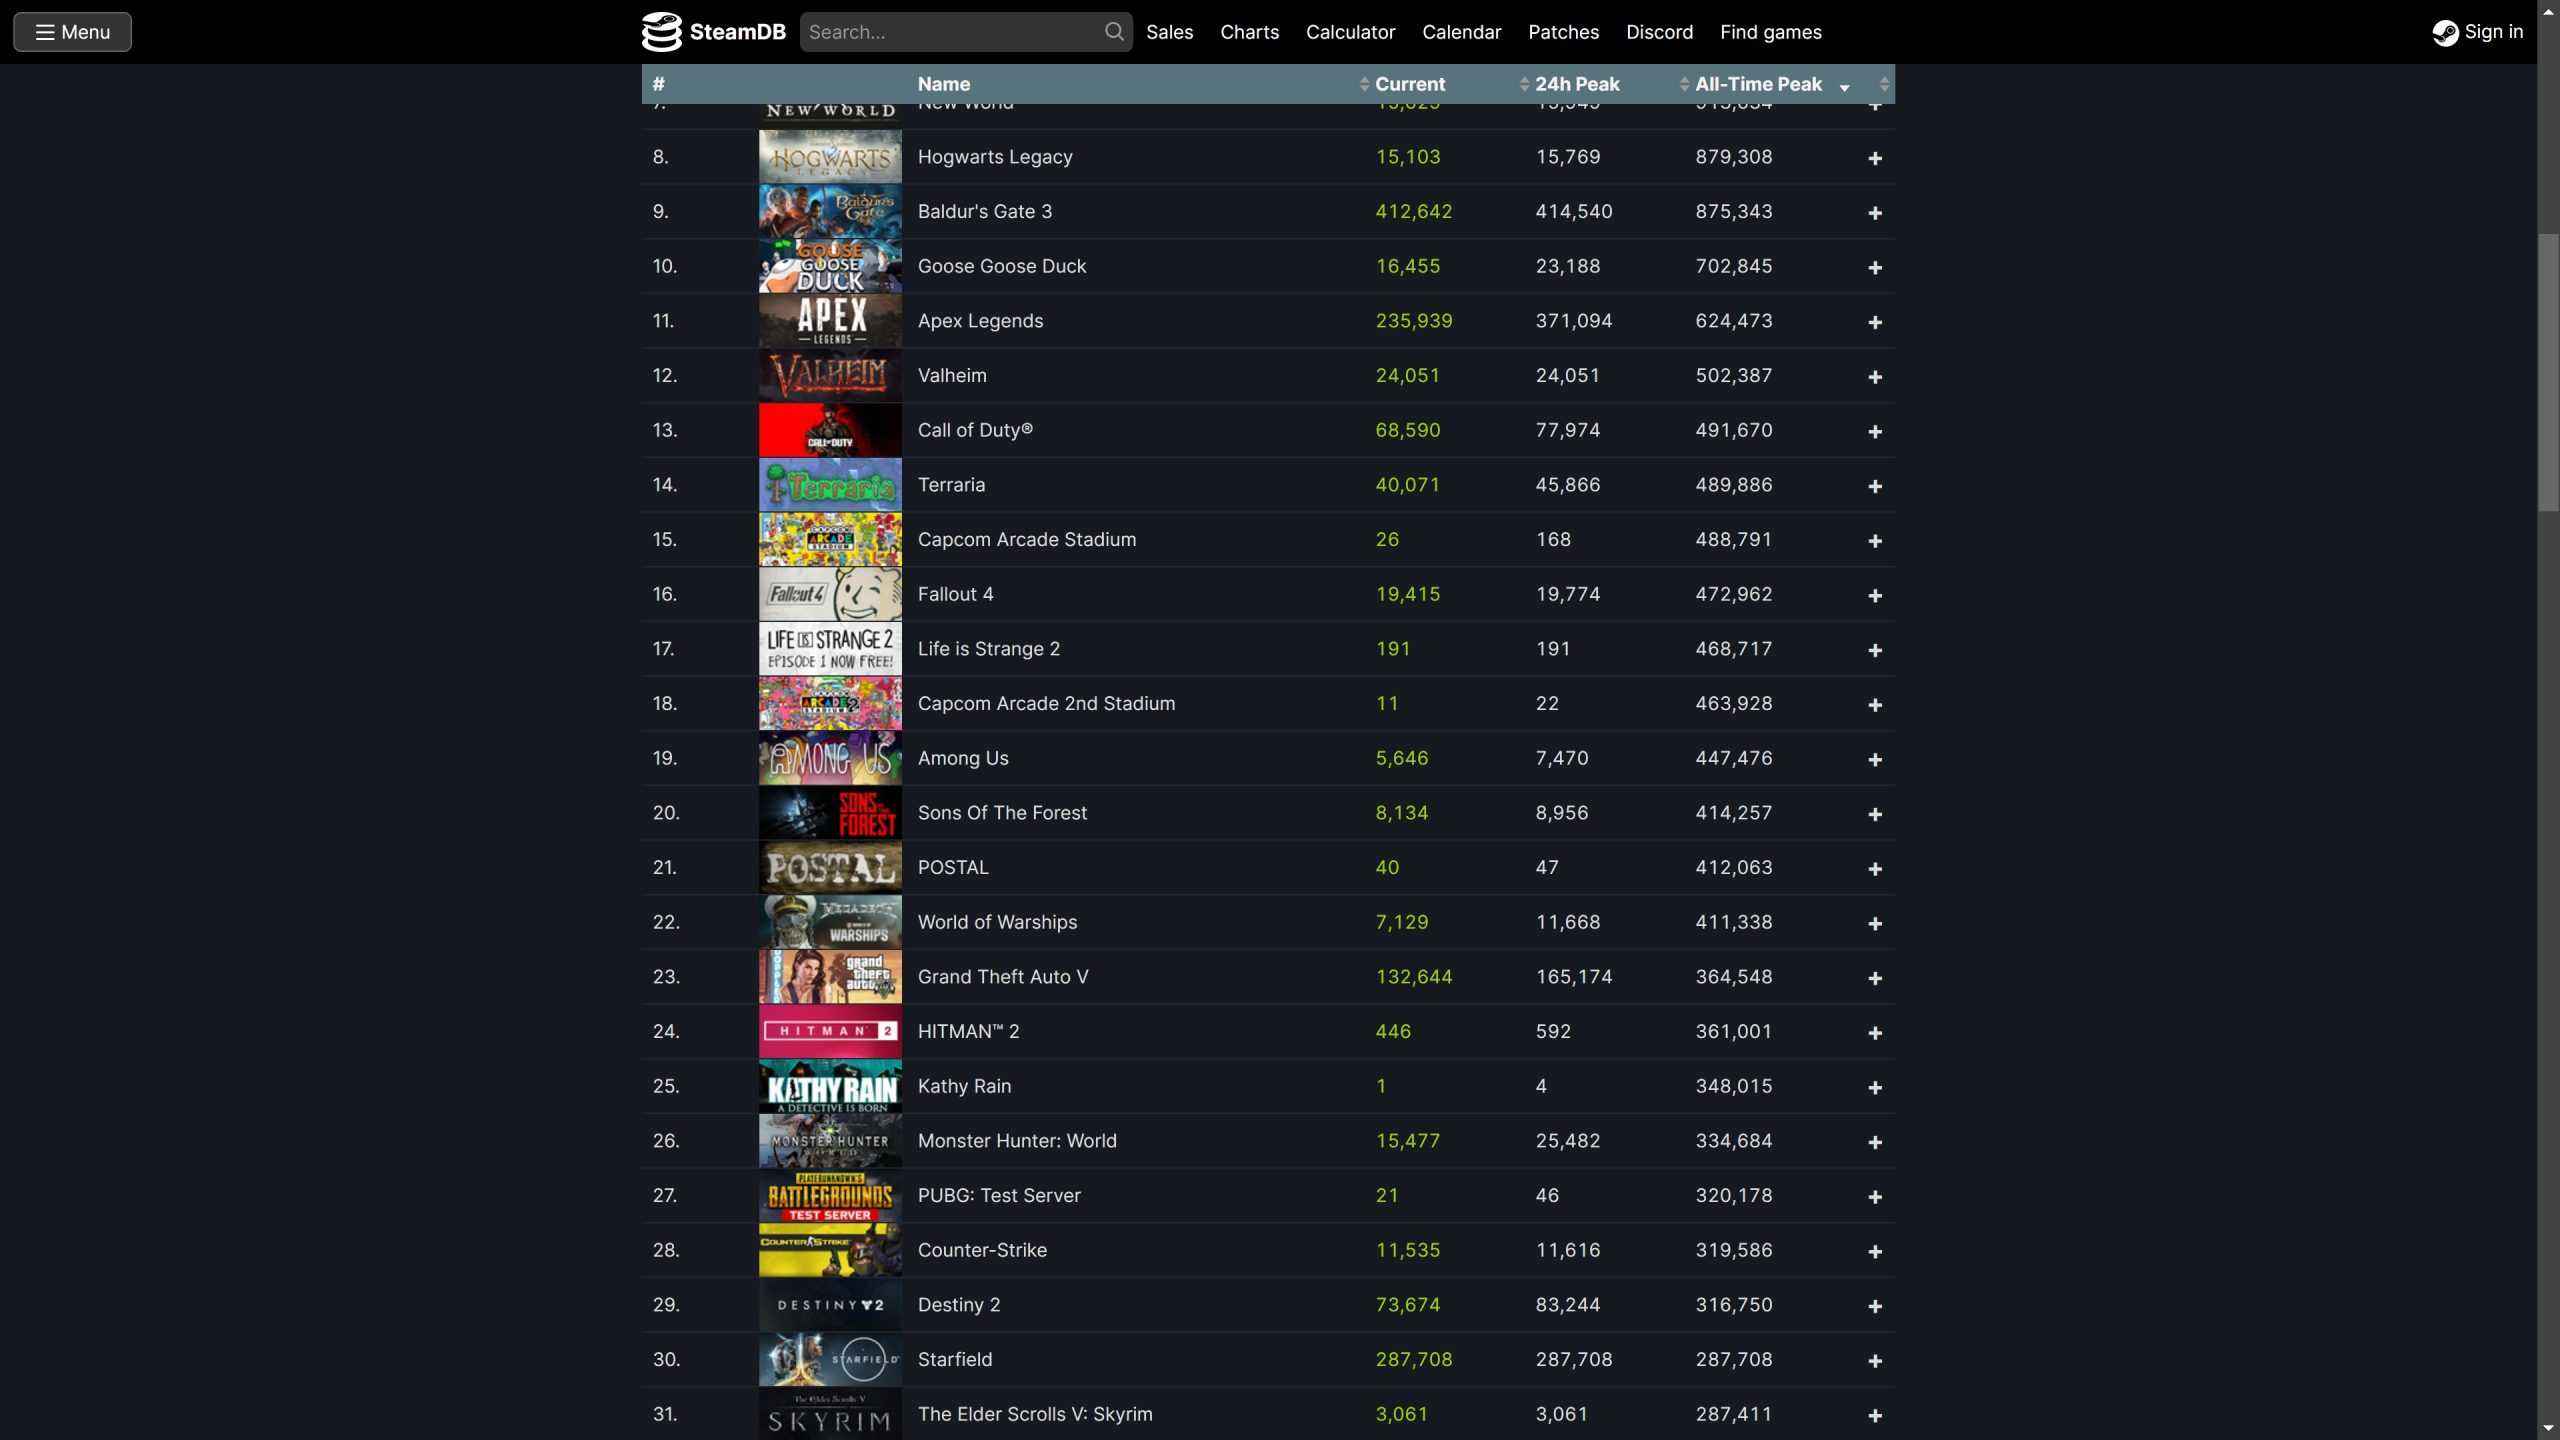Toggle All-Time Peak sort order

(1758, 84)
